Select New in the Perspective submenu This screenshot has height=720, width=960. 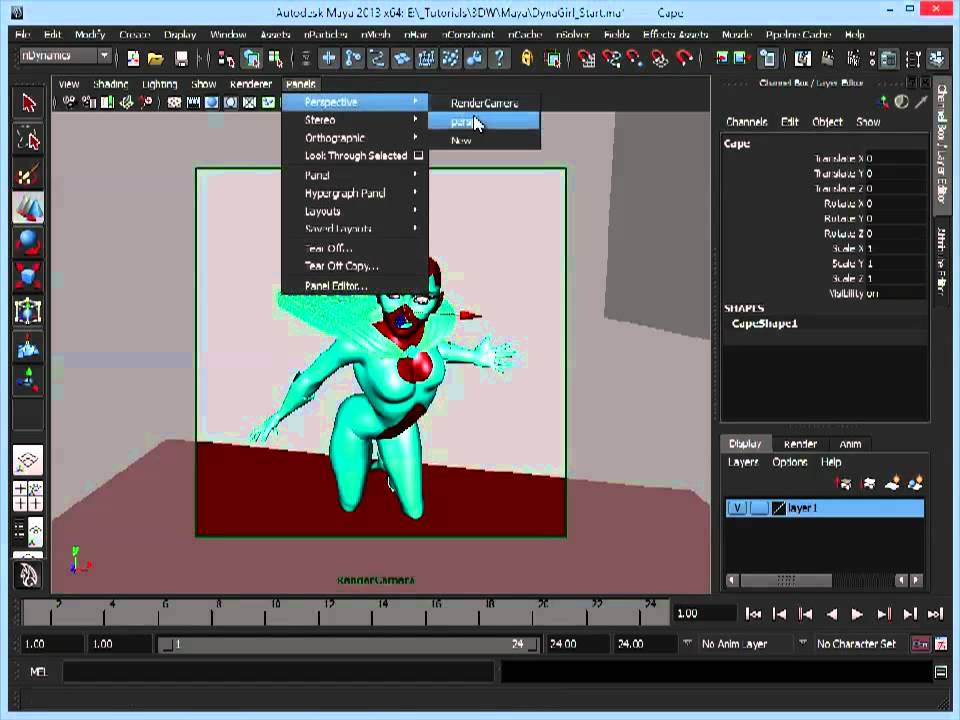[x=484, y=140]
